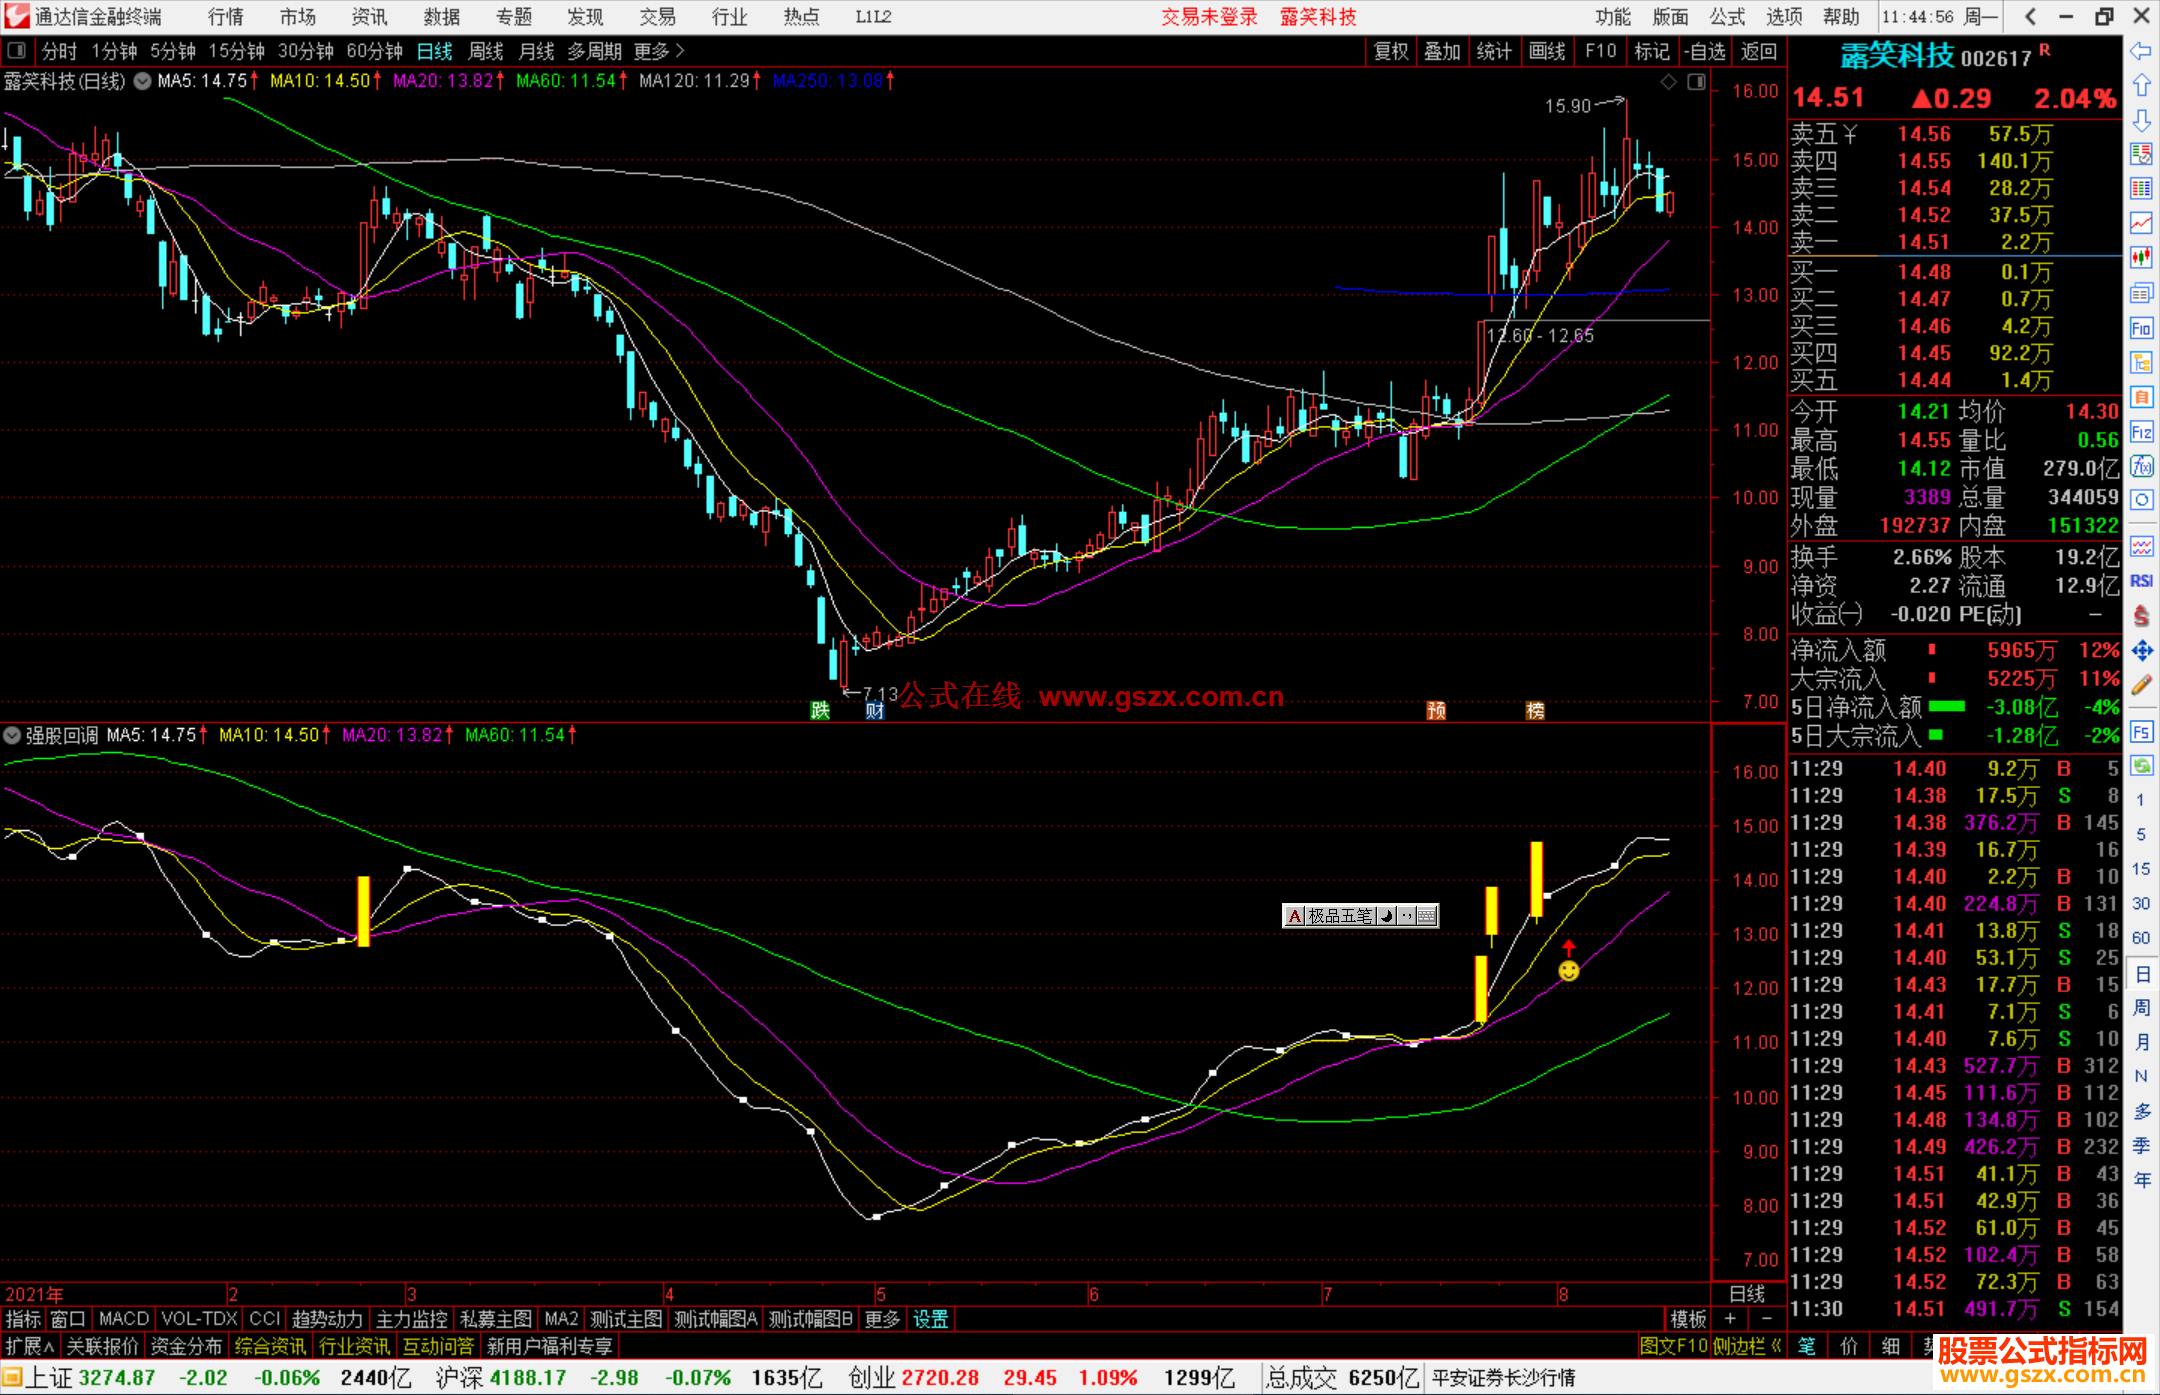
Task: Click the diamond icon at chart top-right
Action: (1668, 82)
